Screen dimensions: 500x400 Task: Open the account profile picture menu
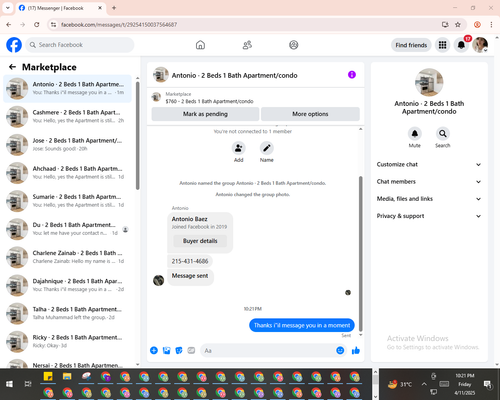(x=480, y=45)
